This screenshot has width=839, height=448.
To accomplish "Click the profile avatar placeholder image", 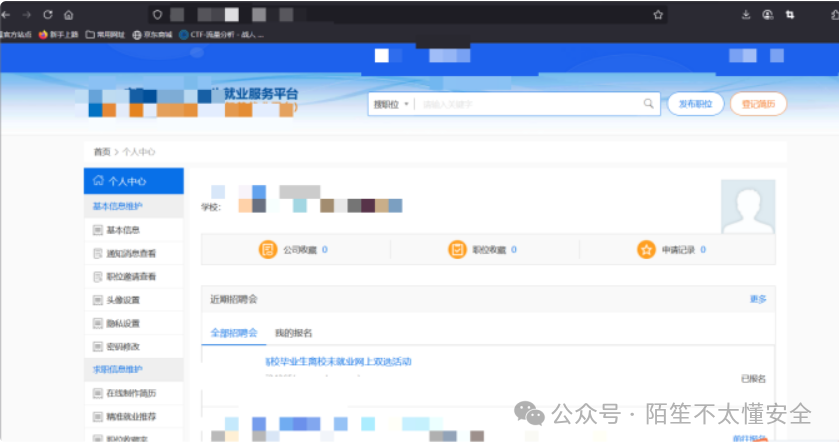I will pyautogui.click(x=748, y=207).
